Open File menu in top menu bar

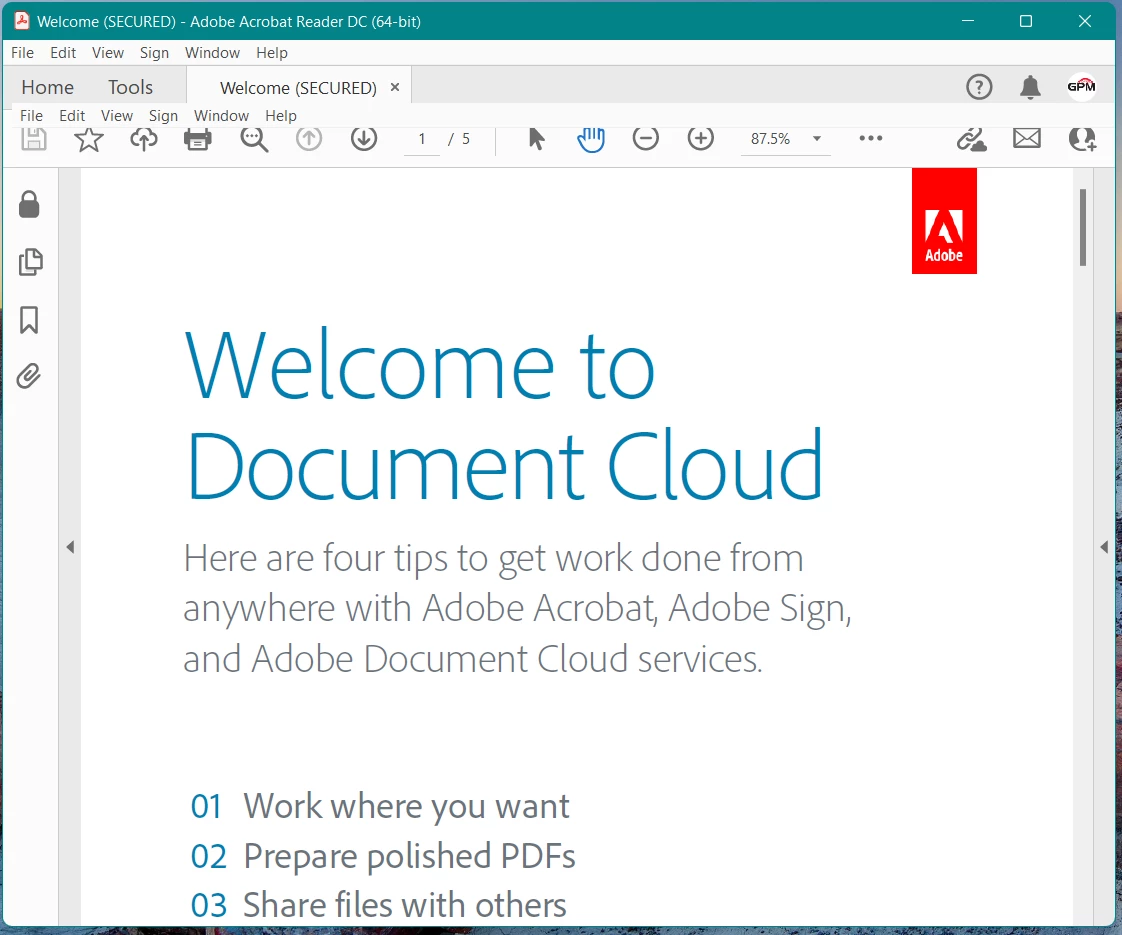(22, 53)
